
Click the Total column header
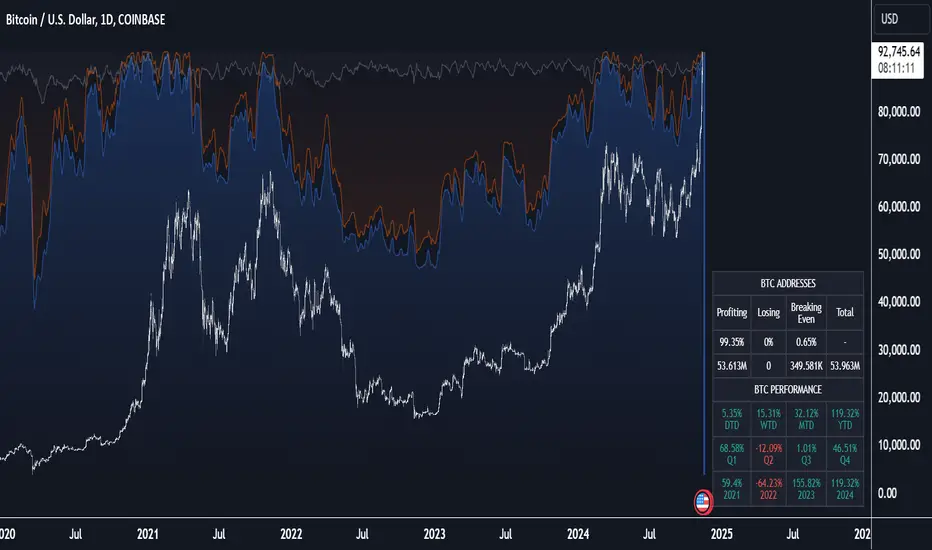[845, 313]
